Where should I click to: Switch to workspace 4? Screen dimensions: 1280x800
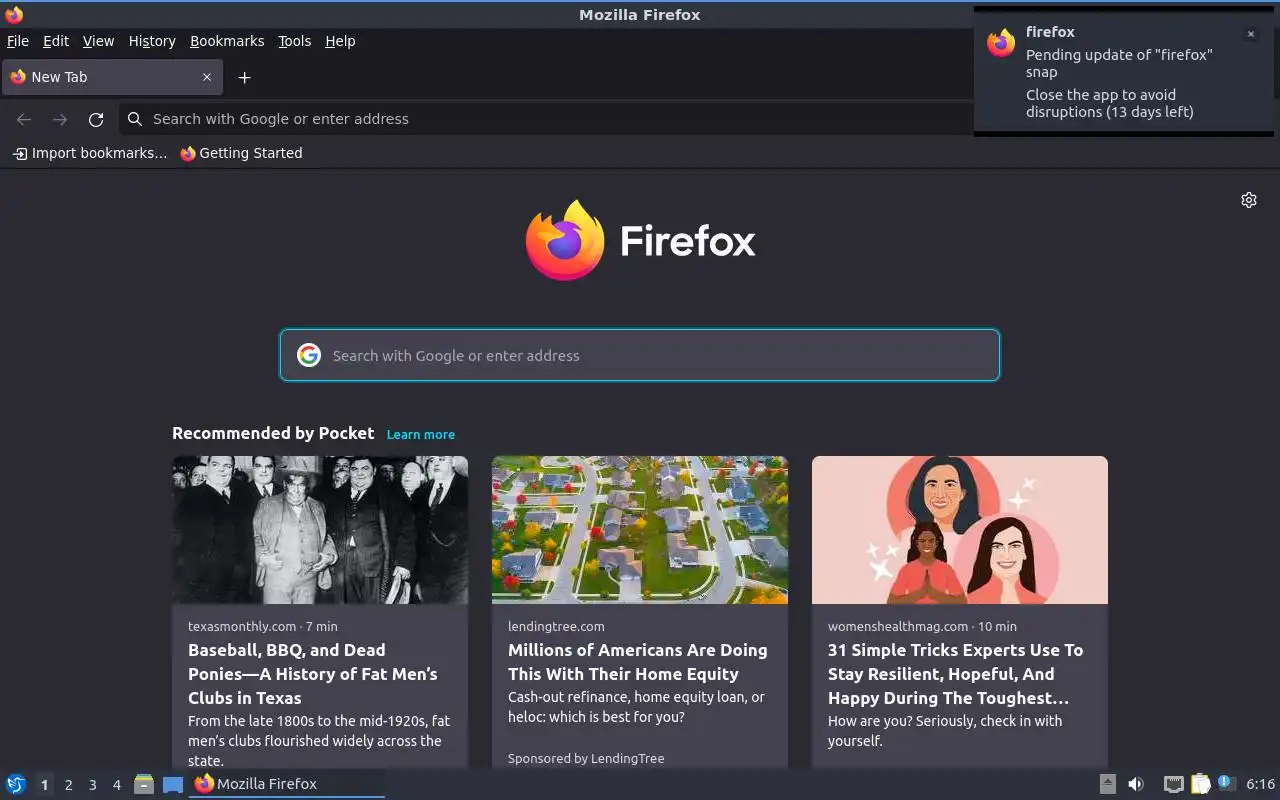coord(116,785)
